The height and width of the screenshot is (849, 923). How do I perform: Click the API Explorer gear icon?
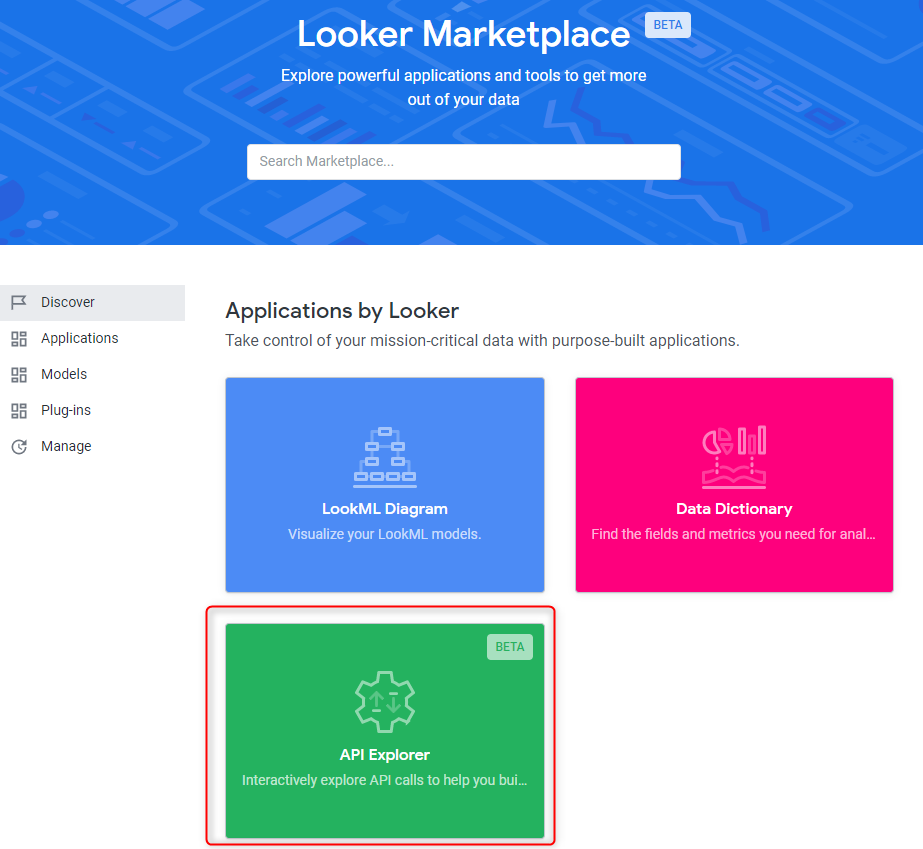tap(384, 703)
